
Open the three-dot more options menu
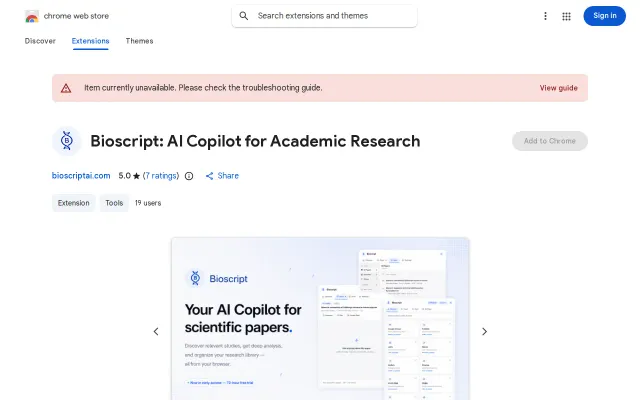point(545,16)
